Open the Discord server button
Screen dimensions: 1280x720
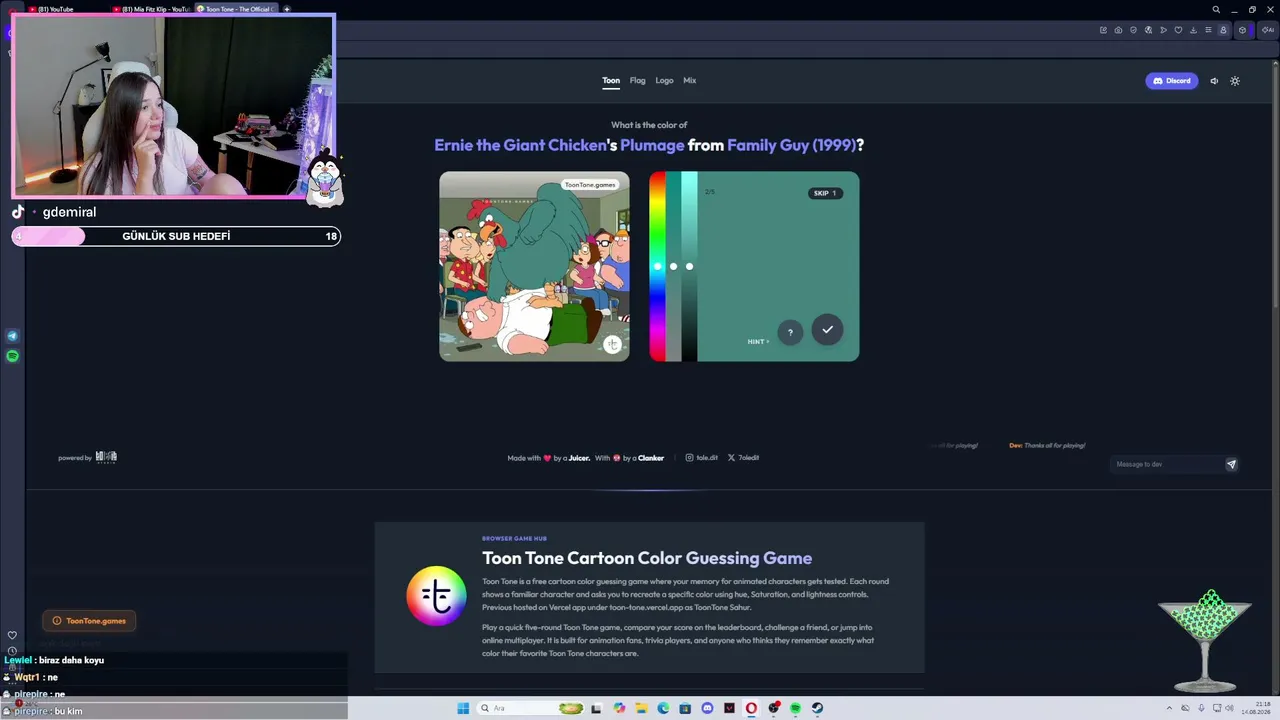[x=1171, y=81]
